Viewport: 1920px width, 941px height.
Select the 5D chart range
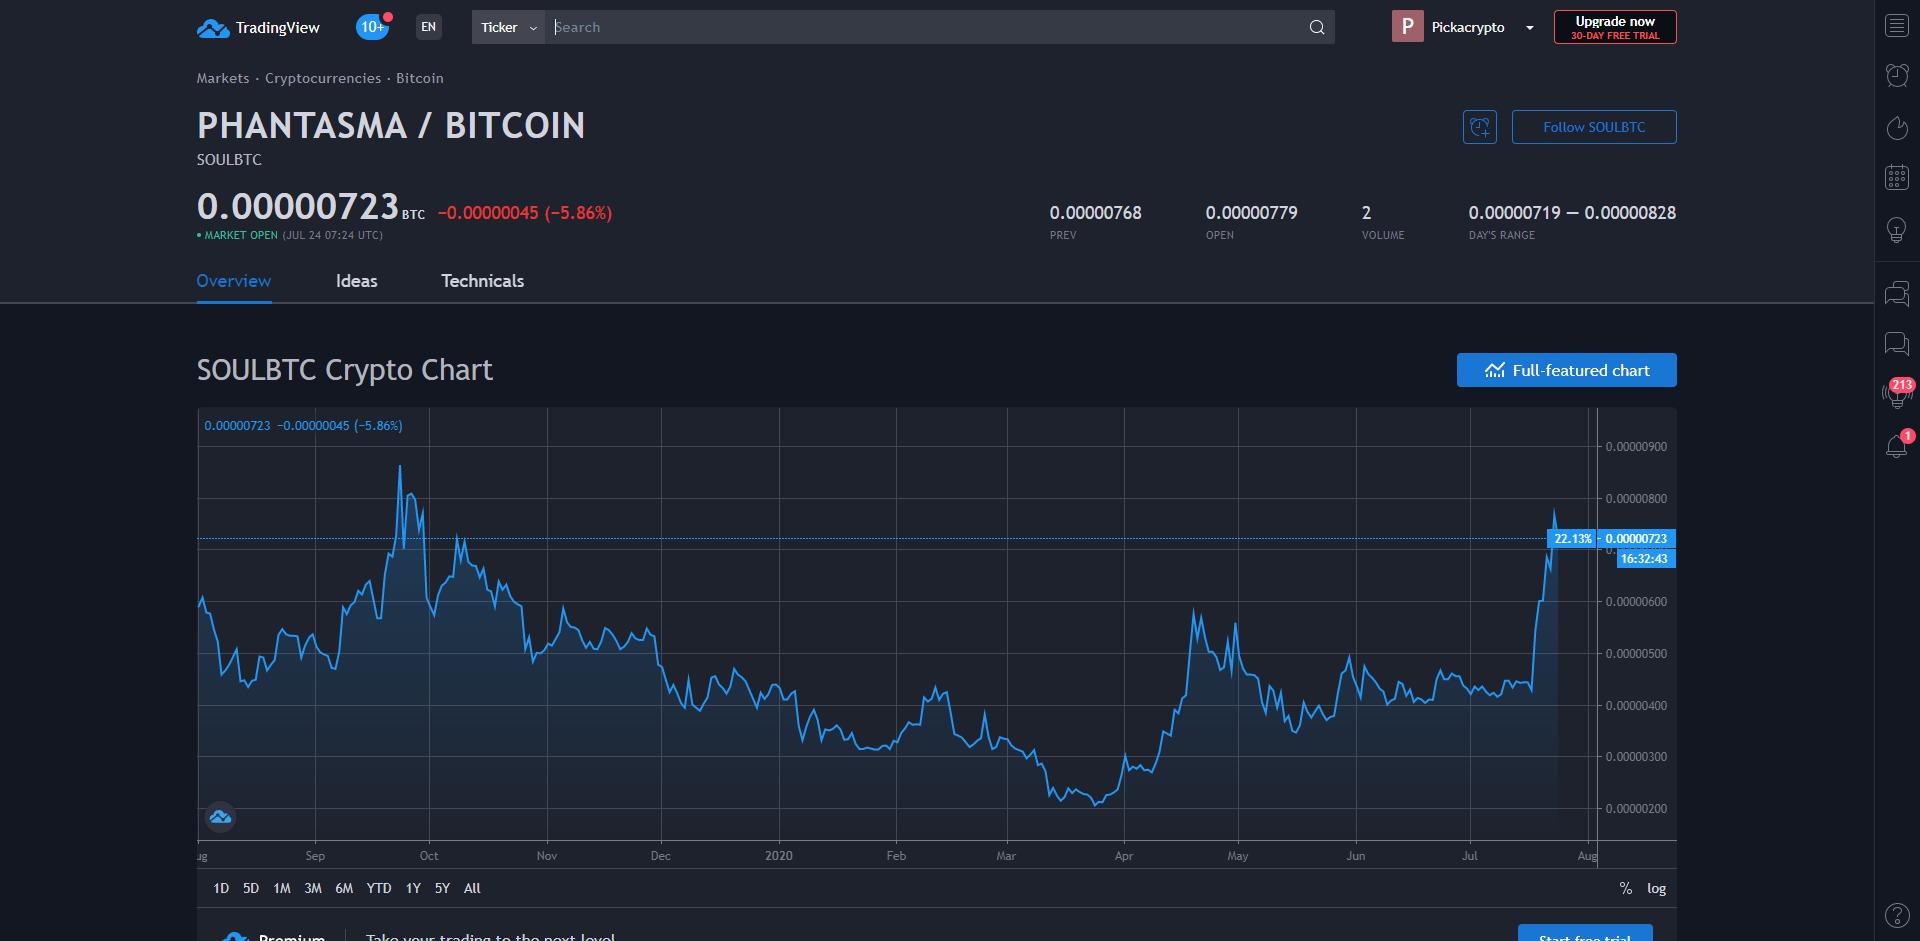point(251,888)
